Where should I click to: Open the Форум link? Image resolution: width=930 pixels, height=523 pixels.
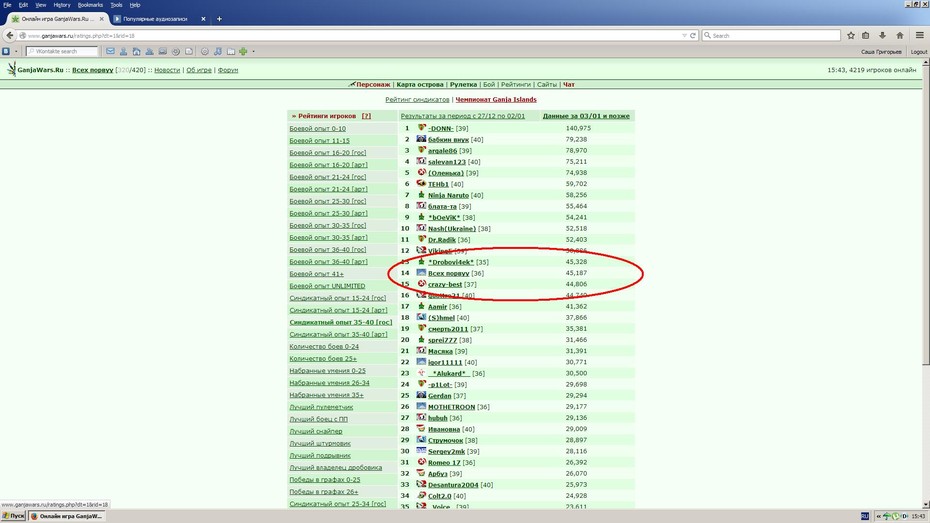[228, 70]
